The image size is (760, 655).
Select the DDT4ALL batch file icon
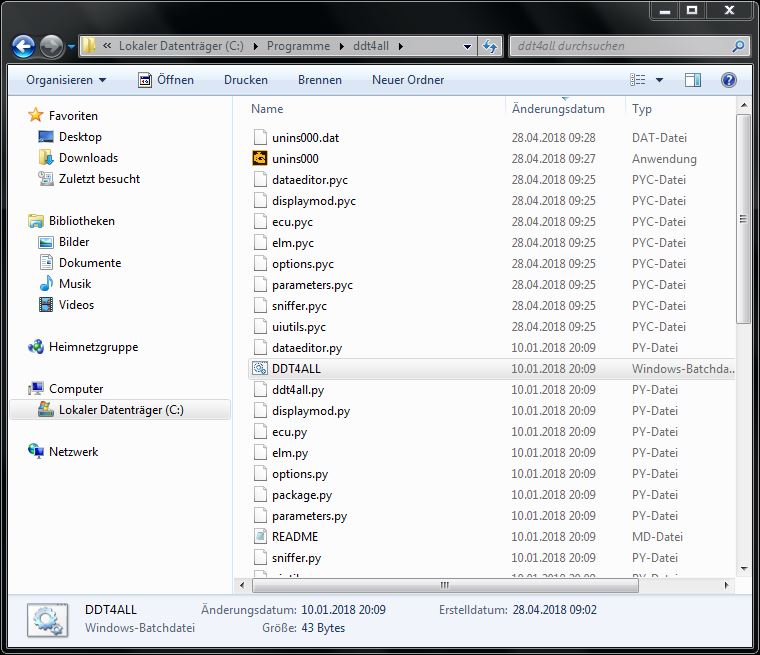point(259,369)
